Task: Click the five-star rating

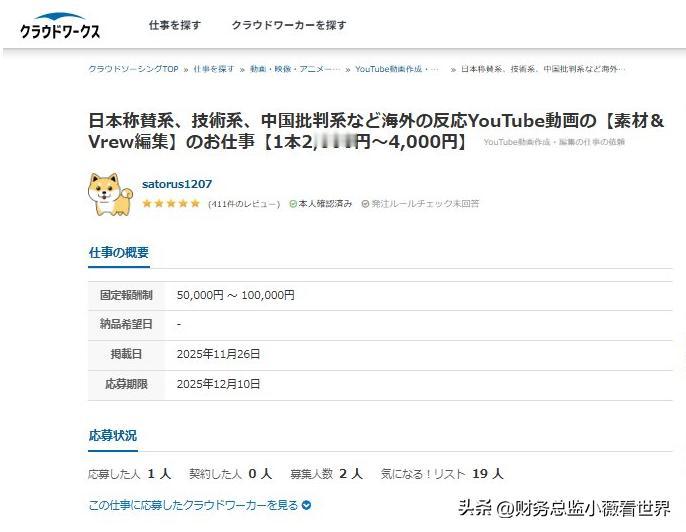Action: pyautogui.click(x=171, y=203)
